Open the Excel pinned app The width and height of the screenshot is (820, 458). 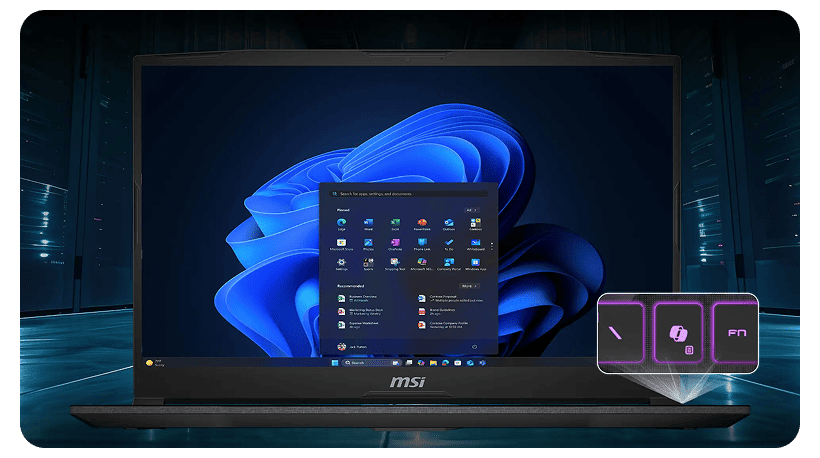click(395, 223)
